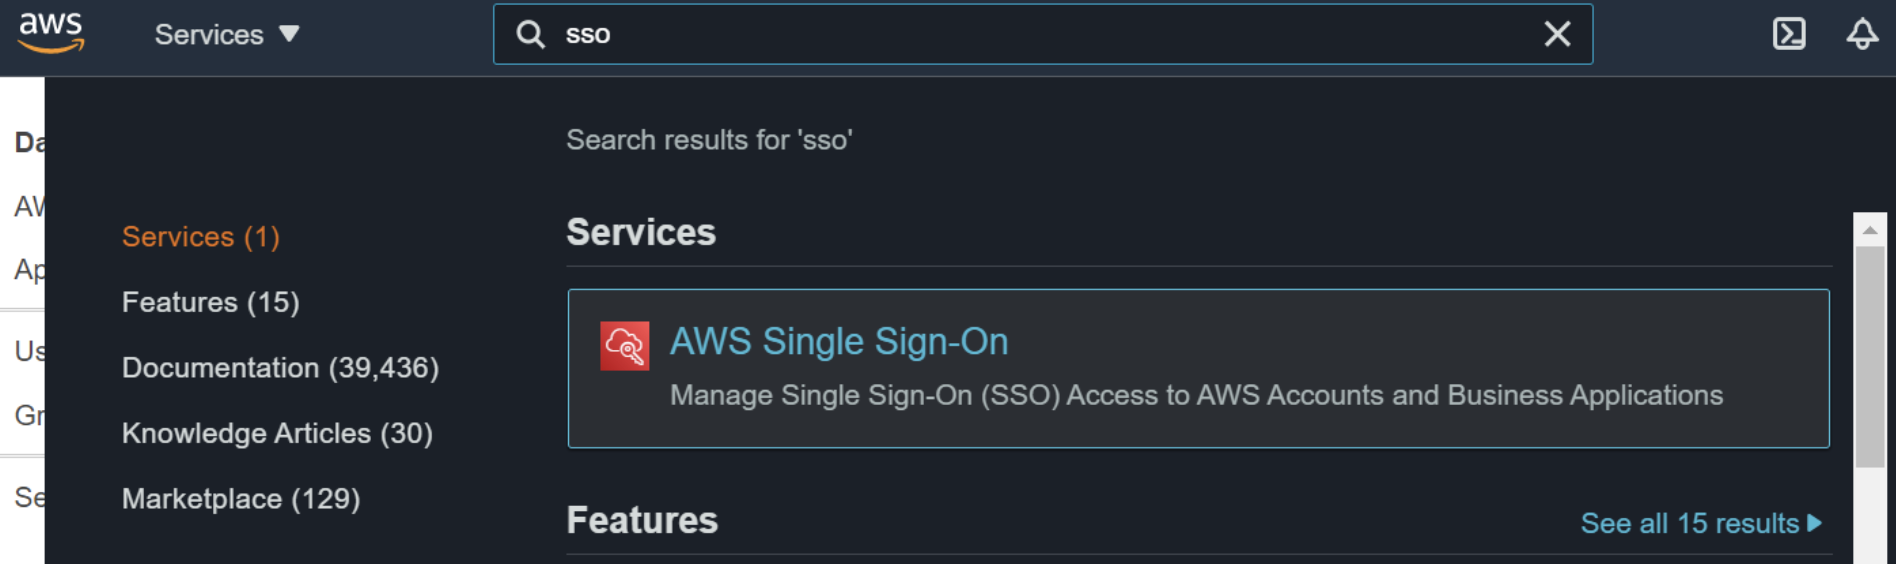Filter results by Features (15)
Viewport: 1896px width, 564px height.
[210, 302]
